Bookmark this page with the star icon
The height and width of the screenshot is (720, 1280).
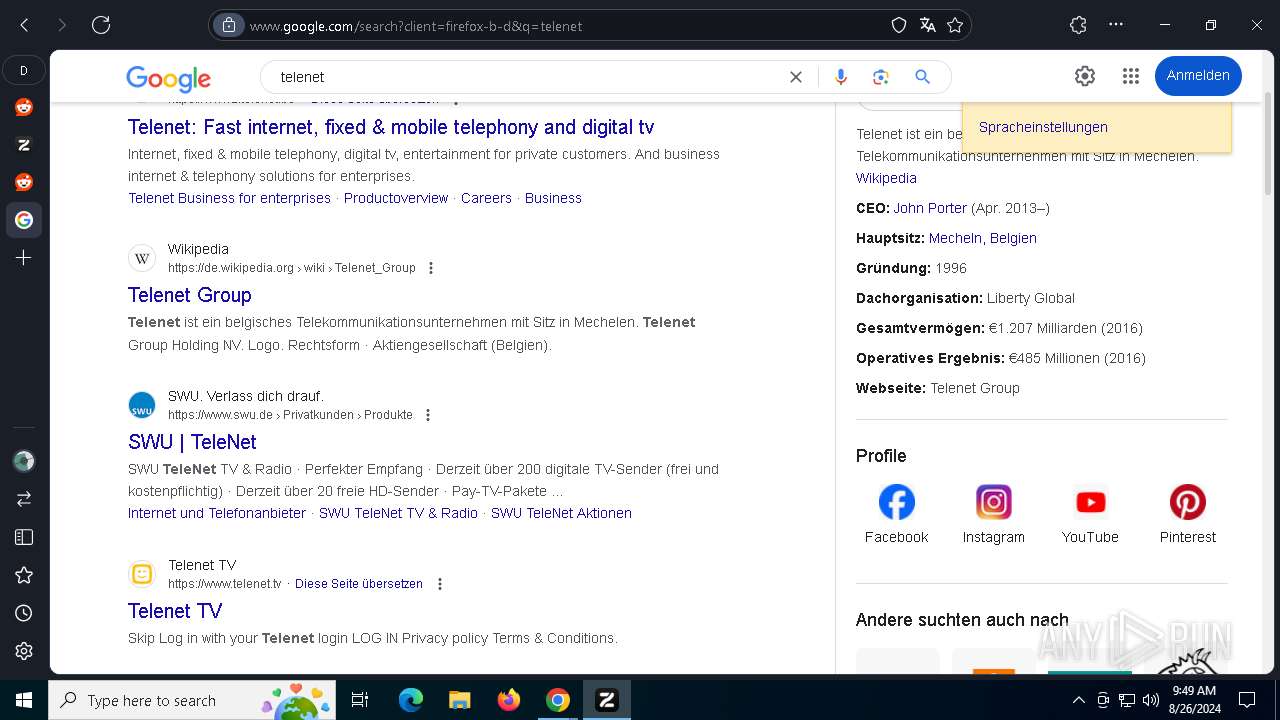coord(955,26)
